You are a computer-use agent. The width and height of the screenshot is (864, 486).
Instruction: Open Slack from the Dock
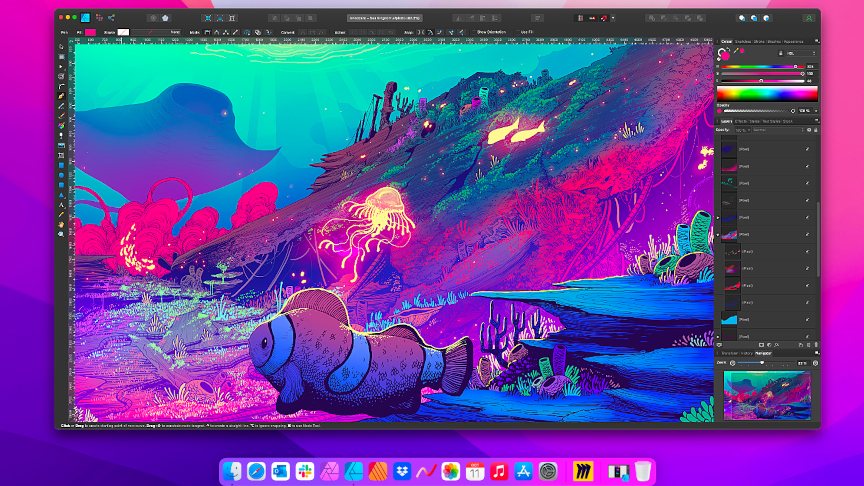click(x=305, y=472)
